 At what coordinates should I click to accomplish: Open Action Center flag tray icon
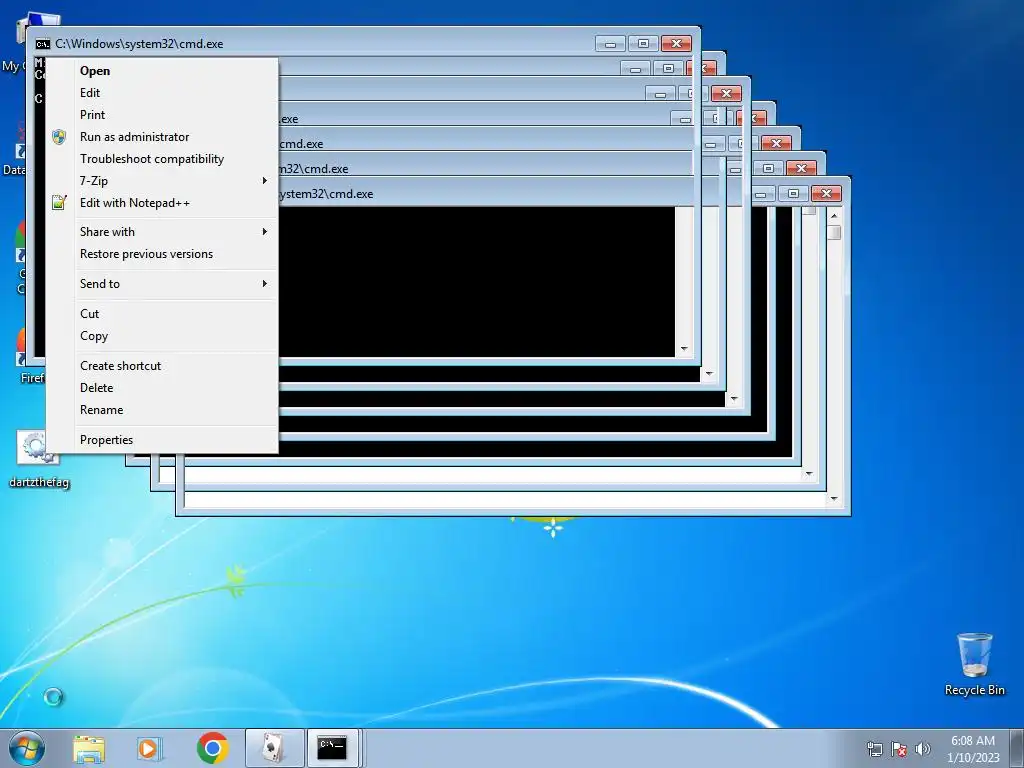[x=899, y=749]
